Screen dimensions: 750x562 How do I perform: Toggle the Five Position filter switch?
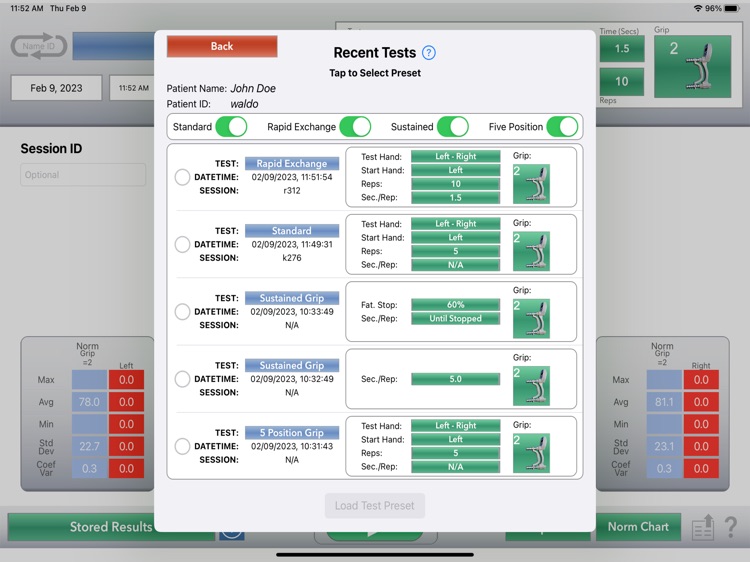pos(562,127)
